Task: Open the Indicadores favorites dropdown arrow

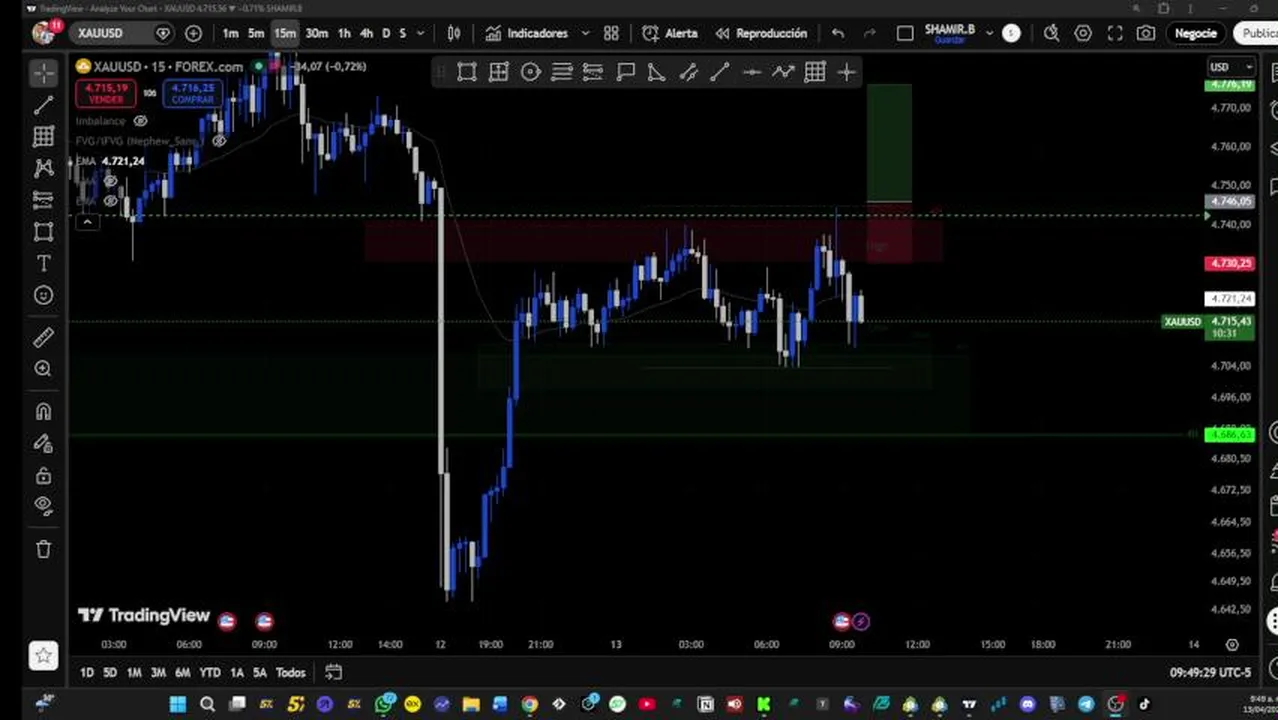Action: 586,33
